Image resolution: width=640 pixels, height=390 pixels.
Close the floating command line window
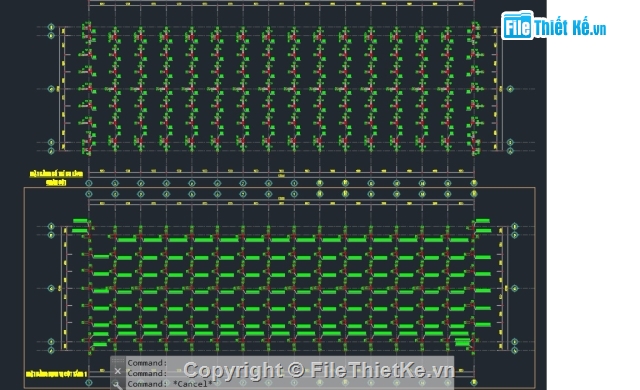coord(118,371)
